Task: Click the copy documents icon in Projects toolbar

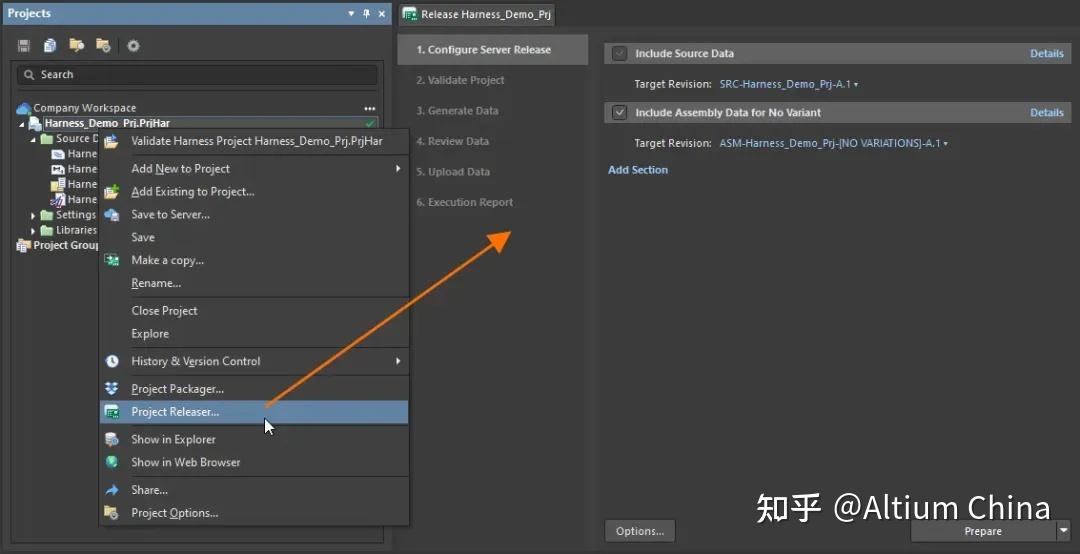Action: click(x=50, y=45)
